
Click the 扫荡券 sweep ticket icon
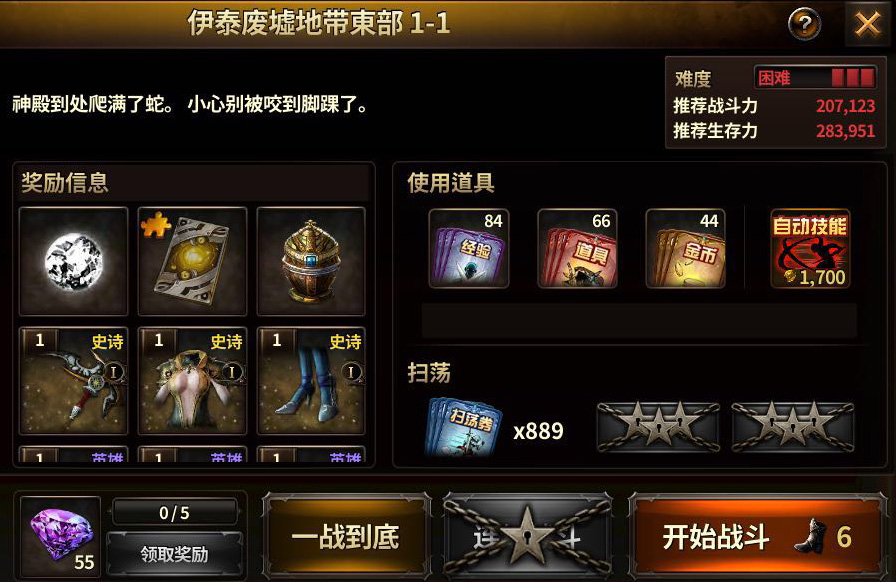(465, 427)
